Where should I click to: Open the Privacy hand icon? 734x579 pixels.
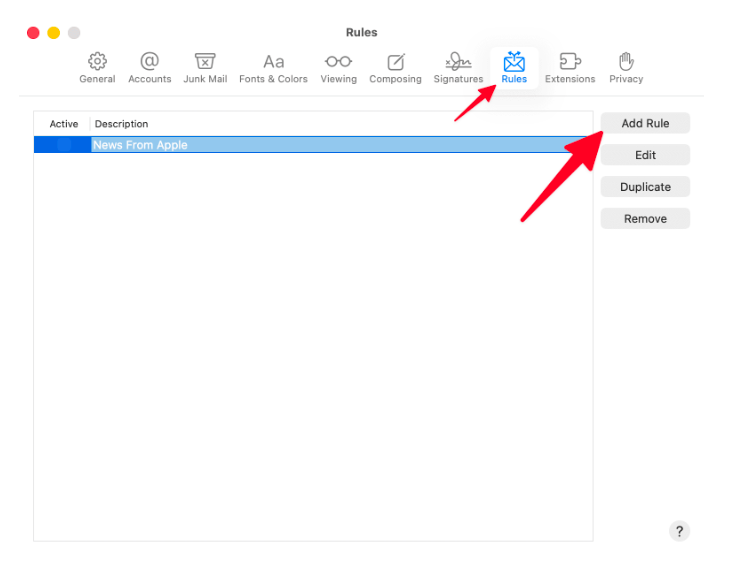coord(626,61)
